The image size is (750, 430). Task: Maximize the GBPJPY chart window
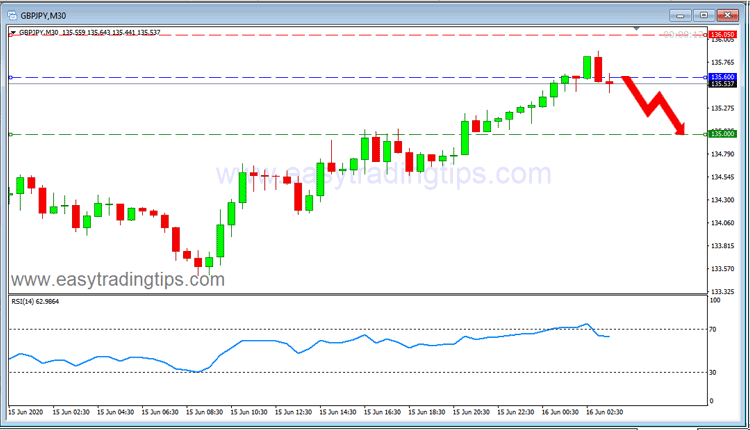703,14
